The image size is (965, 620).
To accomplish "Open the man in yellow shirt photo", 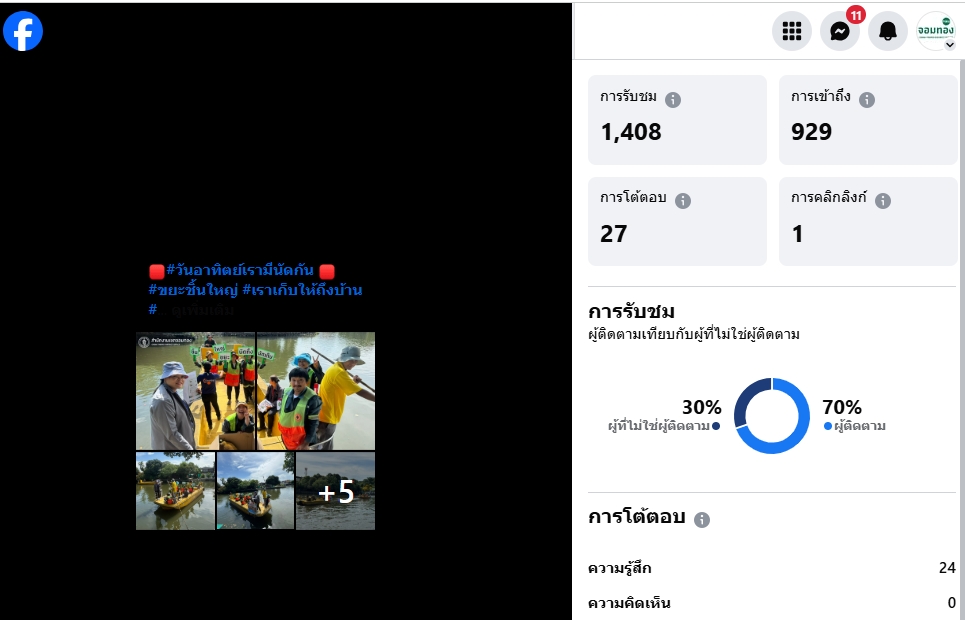I will click(316, 391).
